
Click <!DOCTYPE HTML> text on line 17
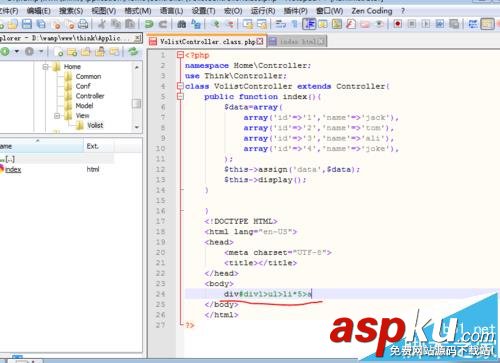(241, 221)
